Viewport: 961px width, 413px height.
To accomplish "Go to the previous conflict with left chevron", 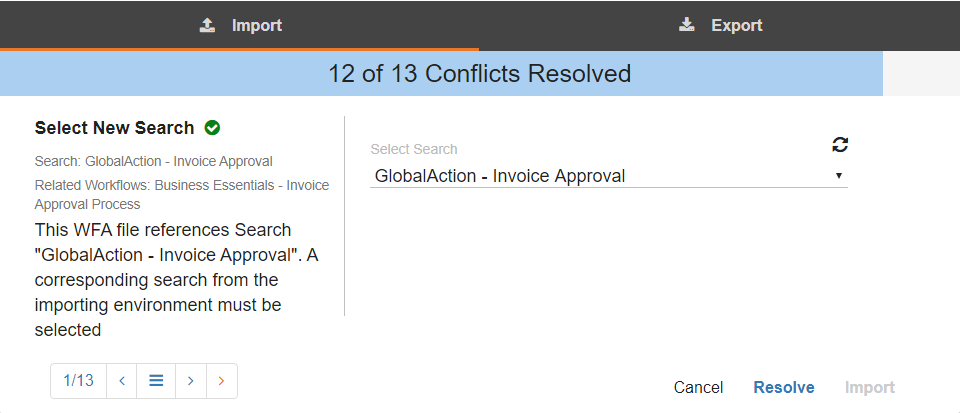I will pyautogui.click(x=121, y=381).
